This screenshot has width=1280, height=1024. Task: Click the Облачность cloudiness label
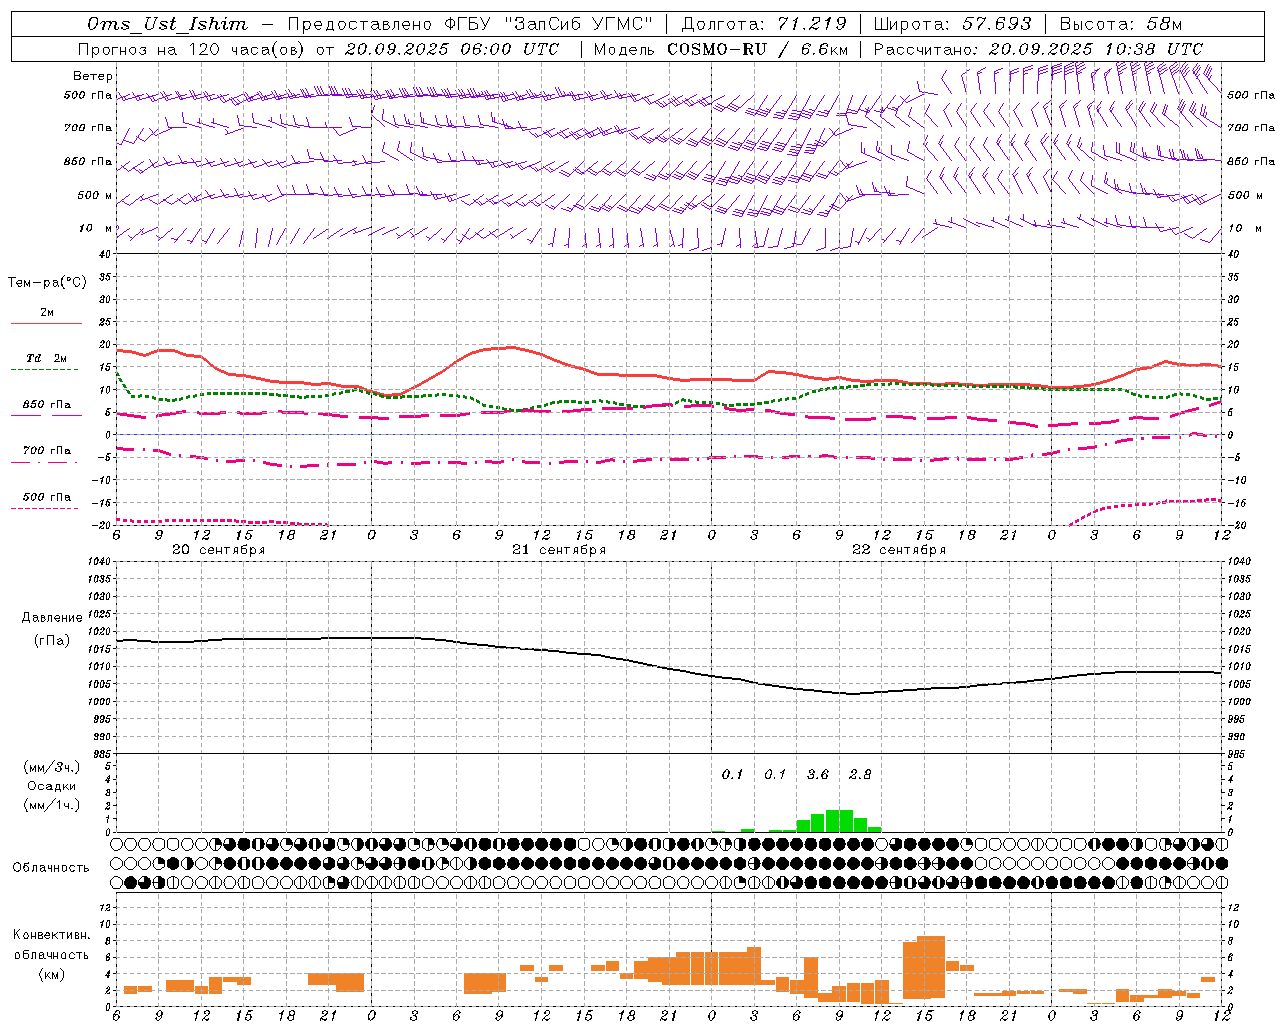pos(51,868)
